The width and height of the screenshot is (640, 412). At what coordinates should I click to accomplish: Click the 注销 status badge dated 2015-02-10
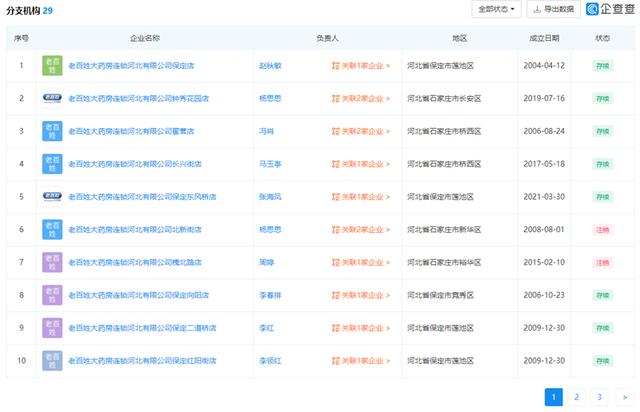(x=602, y=263)
